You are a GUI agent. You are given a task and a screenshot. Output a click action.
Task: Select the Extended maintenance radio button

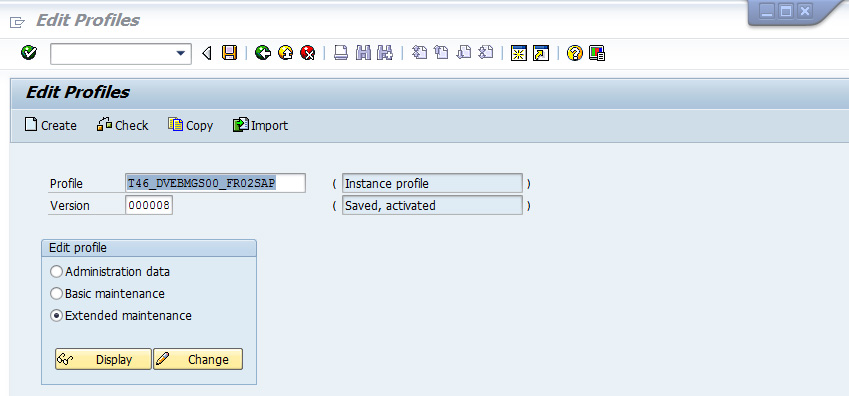coord(56,315)
